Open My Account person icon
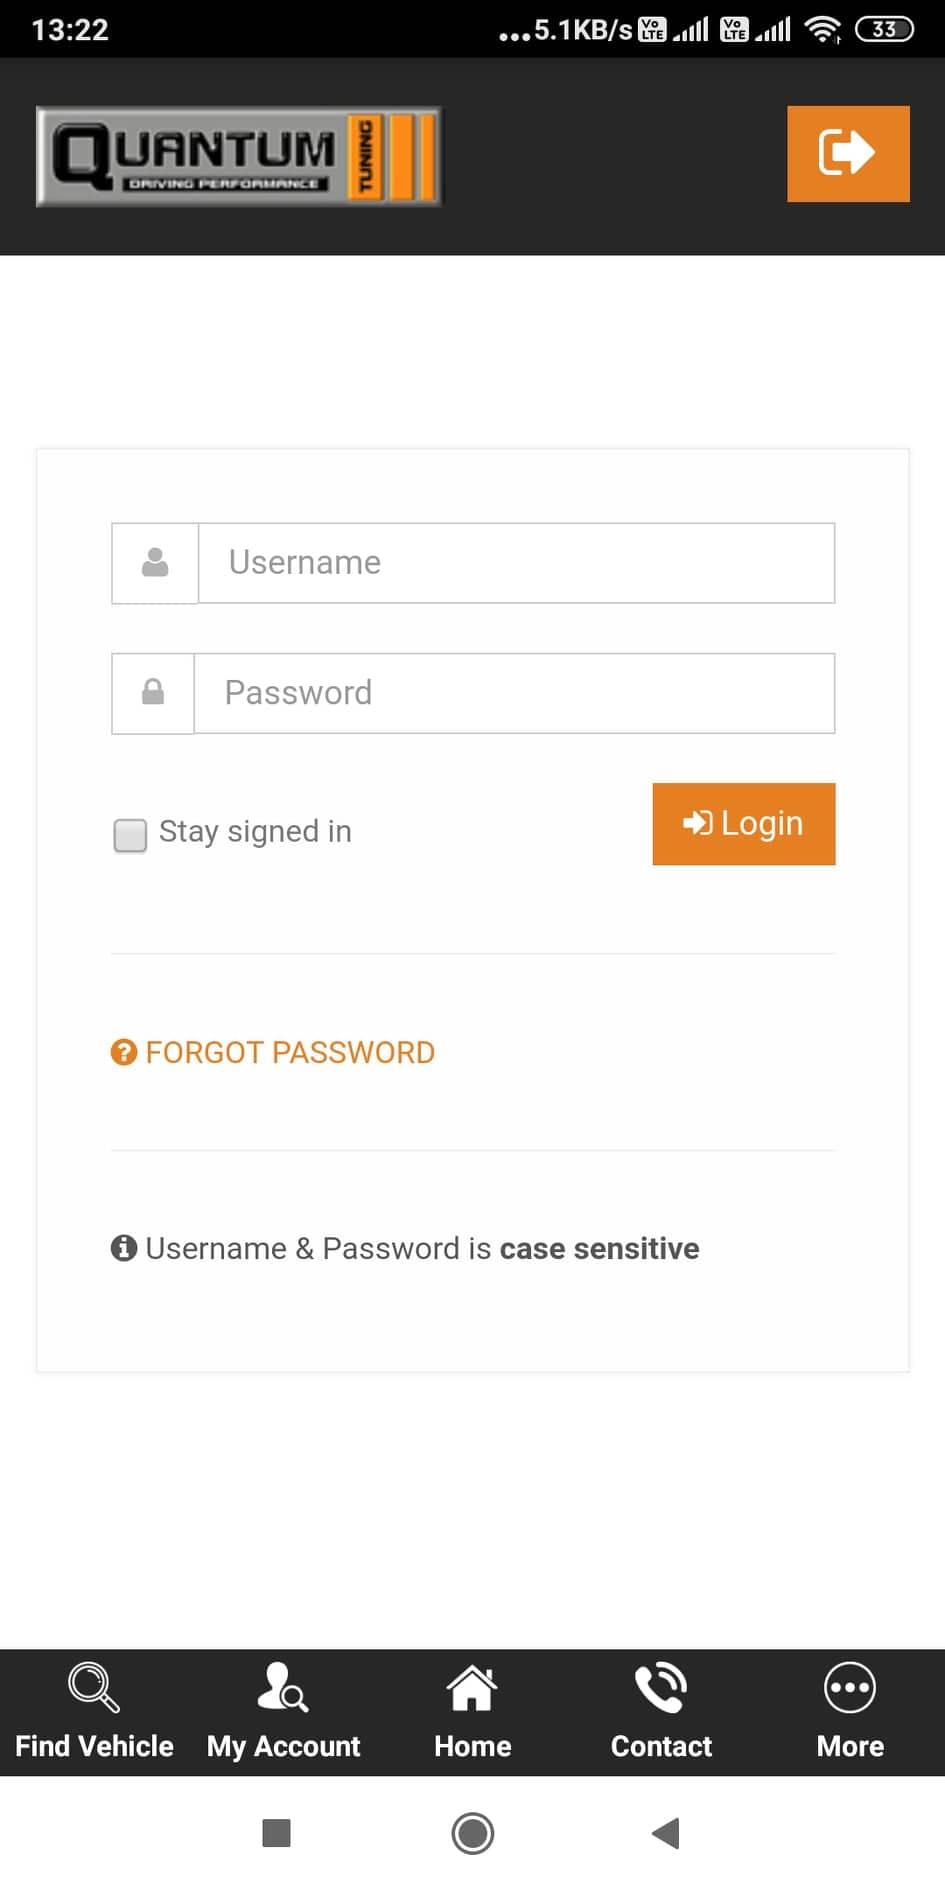Image resolution: width=945 pixels, height=1890 pixels. [283, 1687]
